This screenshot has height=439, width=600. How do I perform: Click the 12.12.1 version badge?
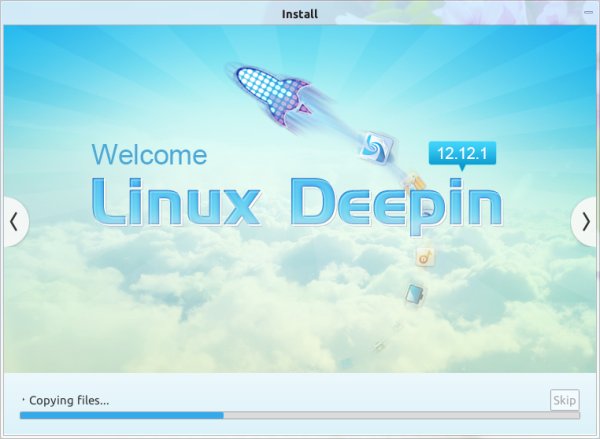462,153
